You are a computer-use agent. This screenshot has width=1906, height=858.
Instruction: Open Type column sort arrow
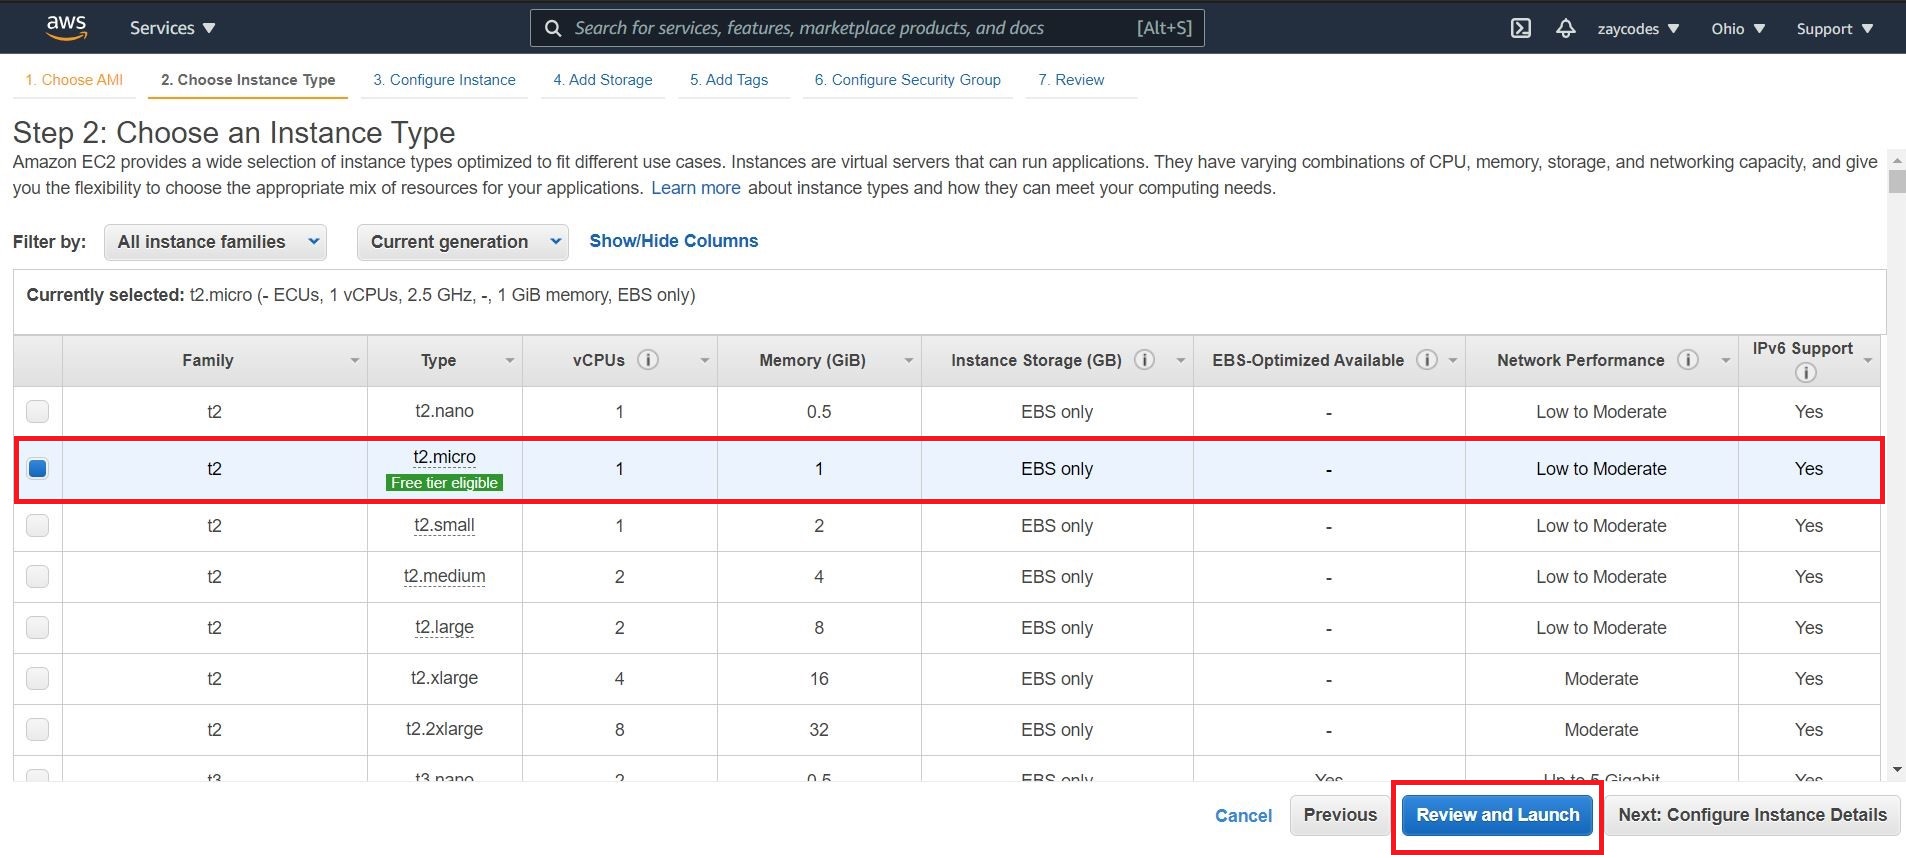(x=509, y=361)
